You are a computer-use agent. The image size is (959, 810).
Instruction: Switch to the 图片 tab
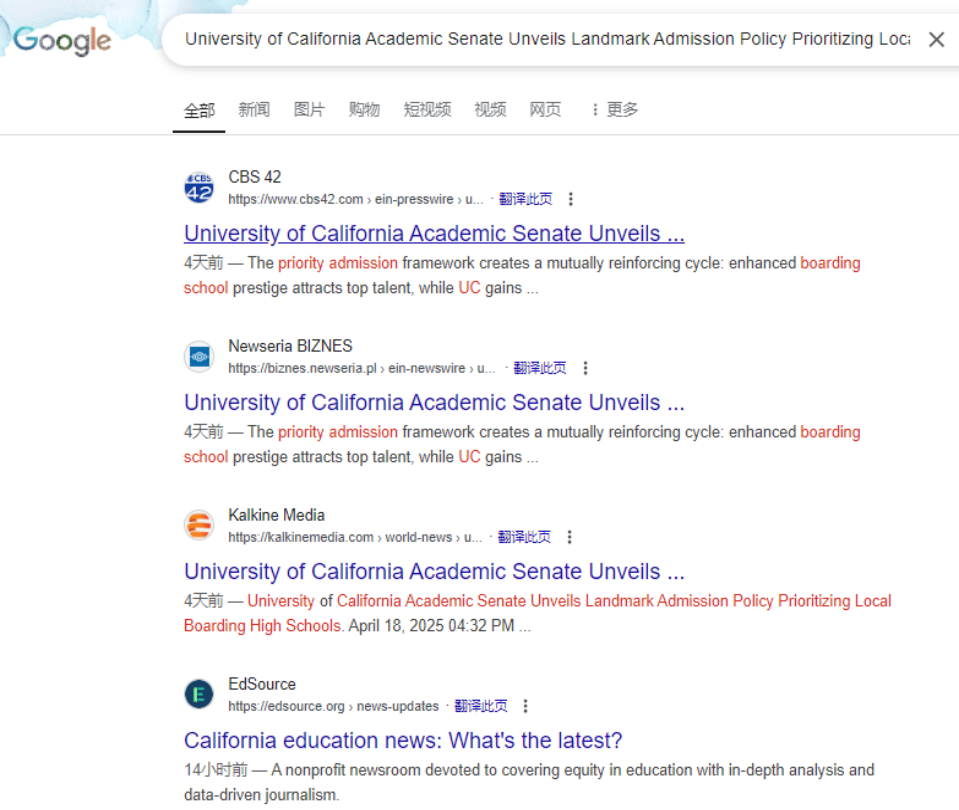pos(309,110)
